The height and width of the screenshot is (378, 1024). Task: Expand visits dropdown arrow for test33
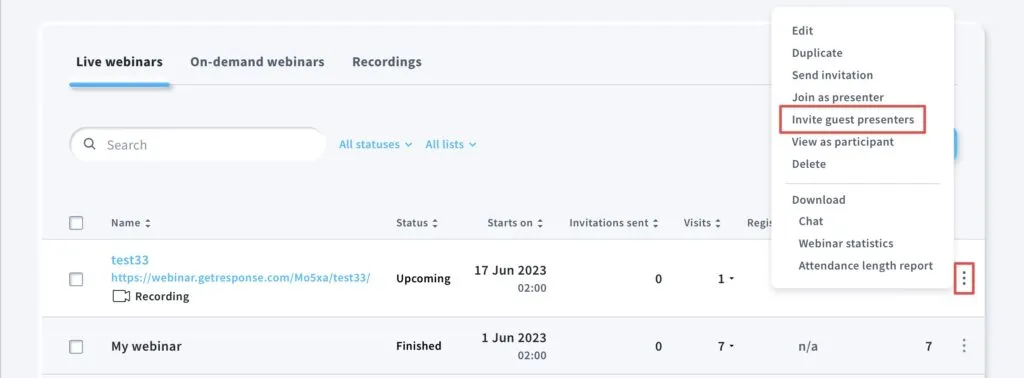pyautogui.click(x=731, y=279)
